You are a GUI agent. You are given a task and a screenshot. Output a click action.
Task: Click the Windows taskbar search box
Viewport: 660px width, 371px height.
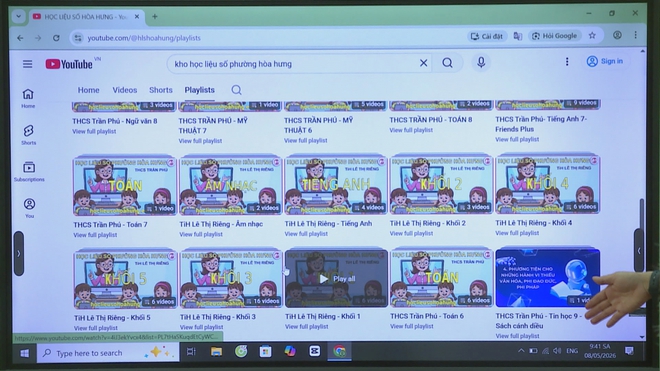108,352
